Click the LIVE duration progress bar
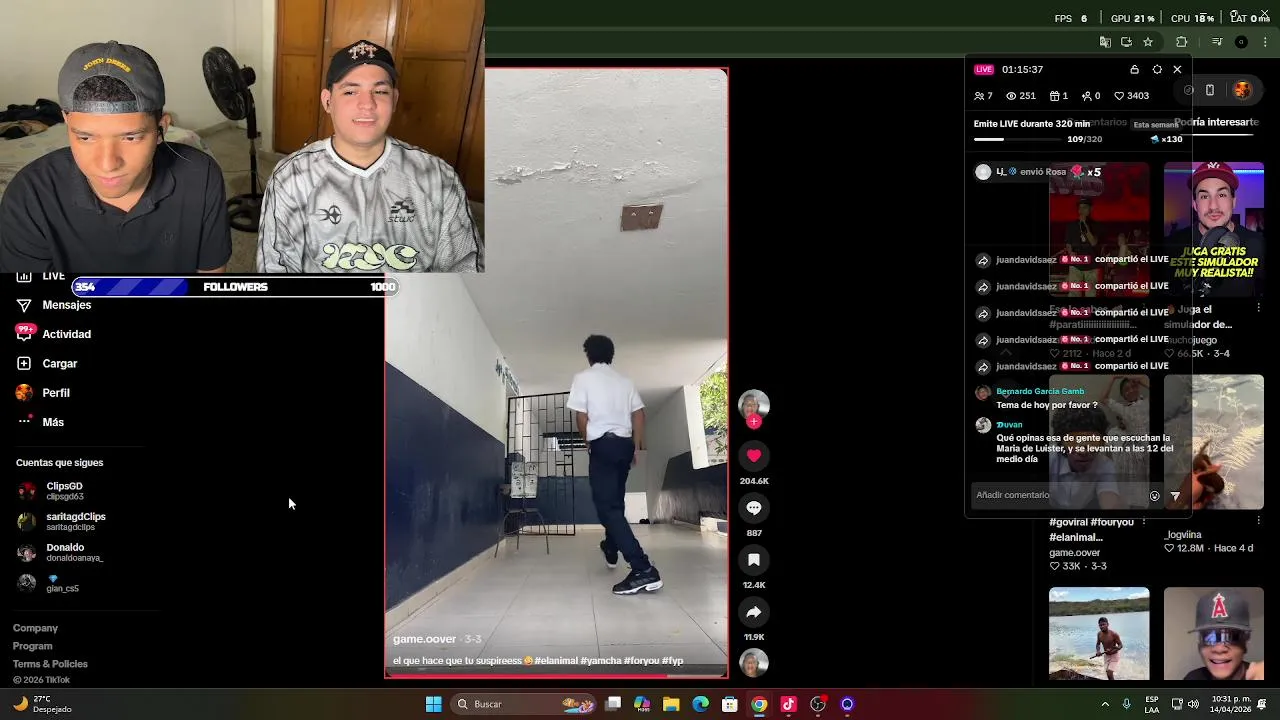This screenshot has height=720, width=1280. (x=1018, y=140)
